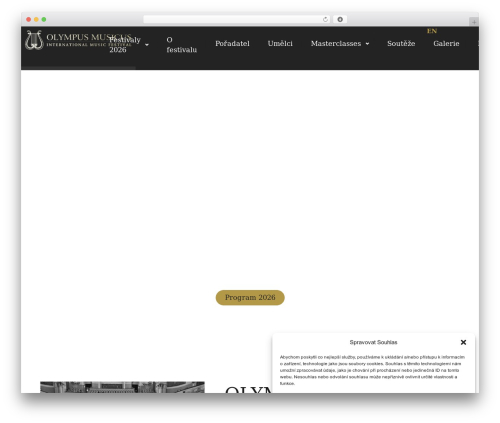The height and width of the screenshot is (423, 500).
Task: Open the Umělci menu item
Action: click(x=280, y=44)
